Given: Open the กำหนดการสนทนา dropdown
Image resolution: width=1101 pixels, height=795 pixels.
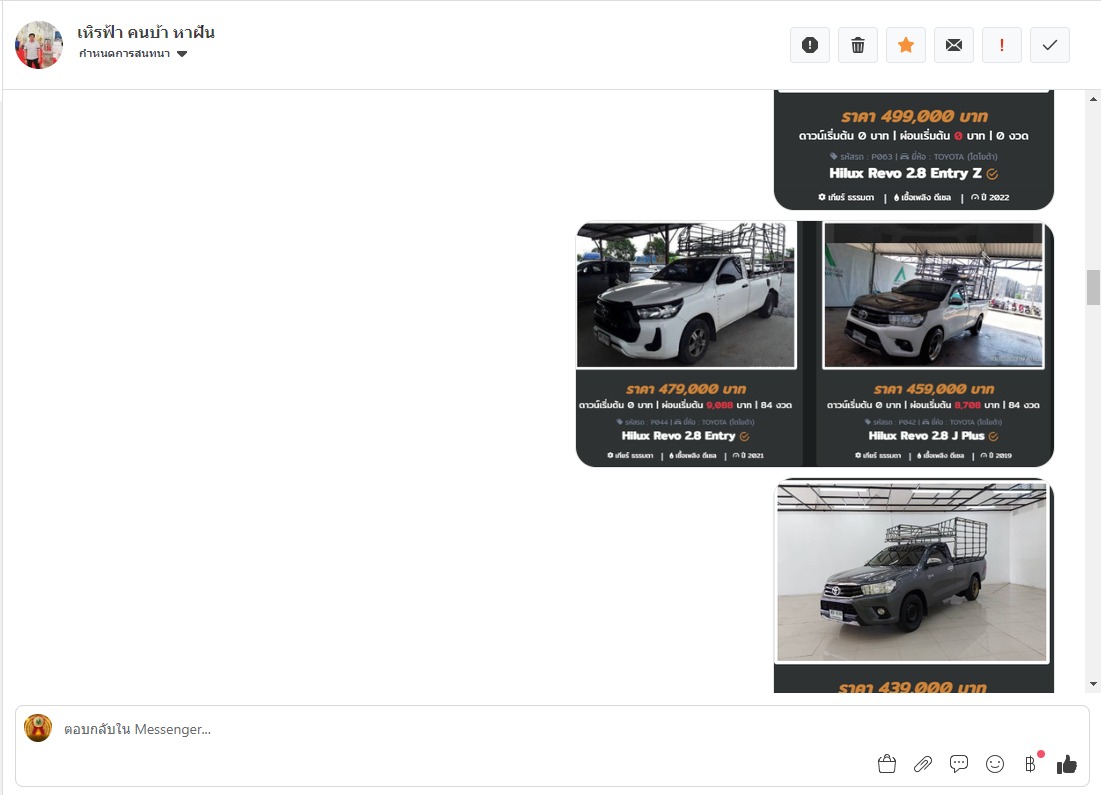Looking at the screenshot, I should tap(133, 53).
